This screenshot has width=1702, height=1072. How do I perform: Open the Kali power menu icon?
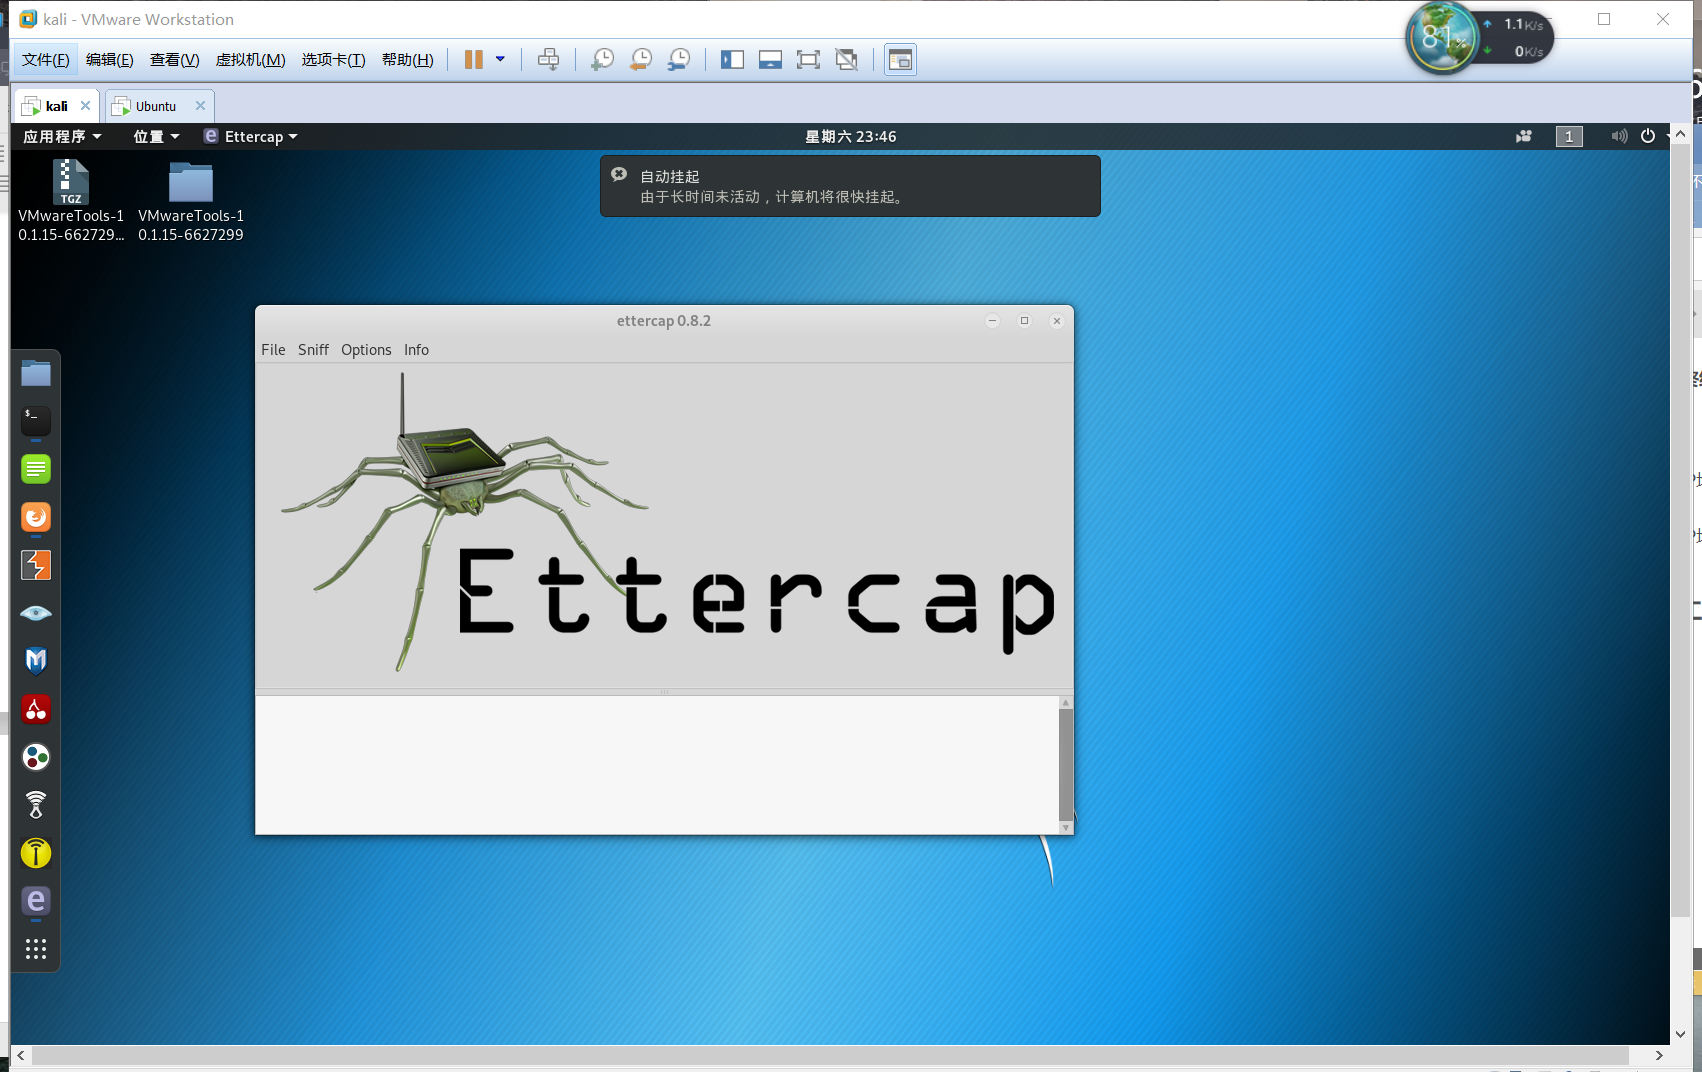tap(1648, 136)
